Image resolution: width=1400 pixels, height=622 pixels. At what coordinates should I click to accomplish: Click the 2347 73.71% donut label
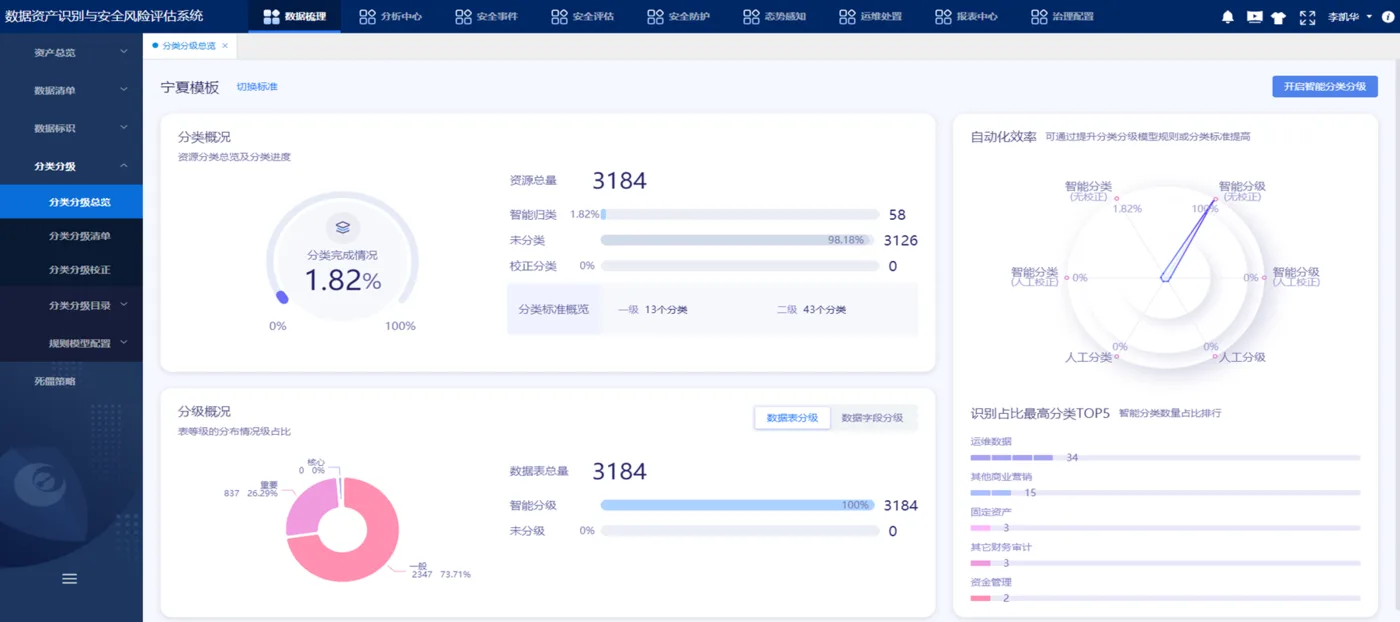coord(441,574)
